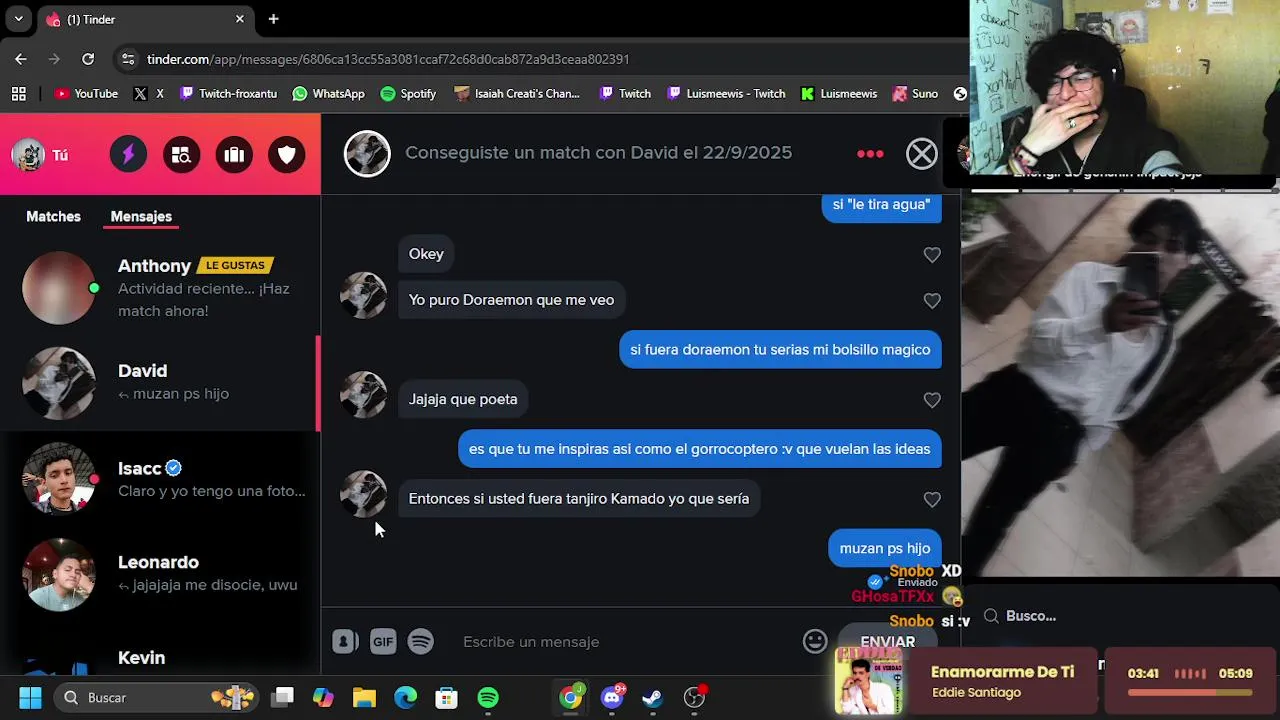Open the GIF picker button

coord(383,642)
